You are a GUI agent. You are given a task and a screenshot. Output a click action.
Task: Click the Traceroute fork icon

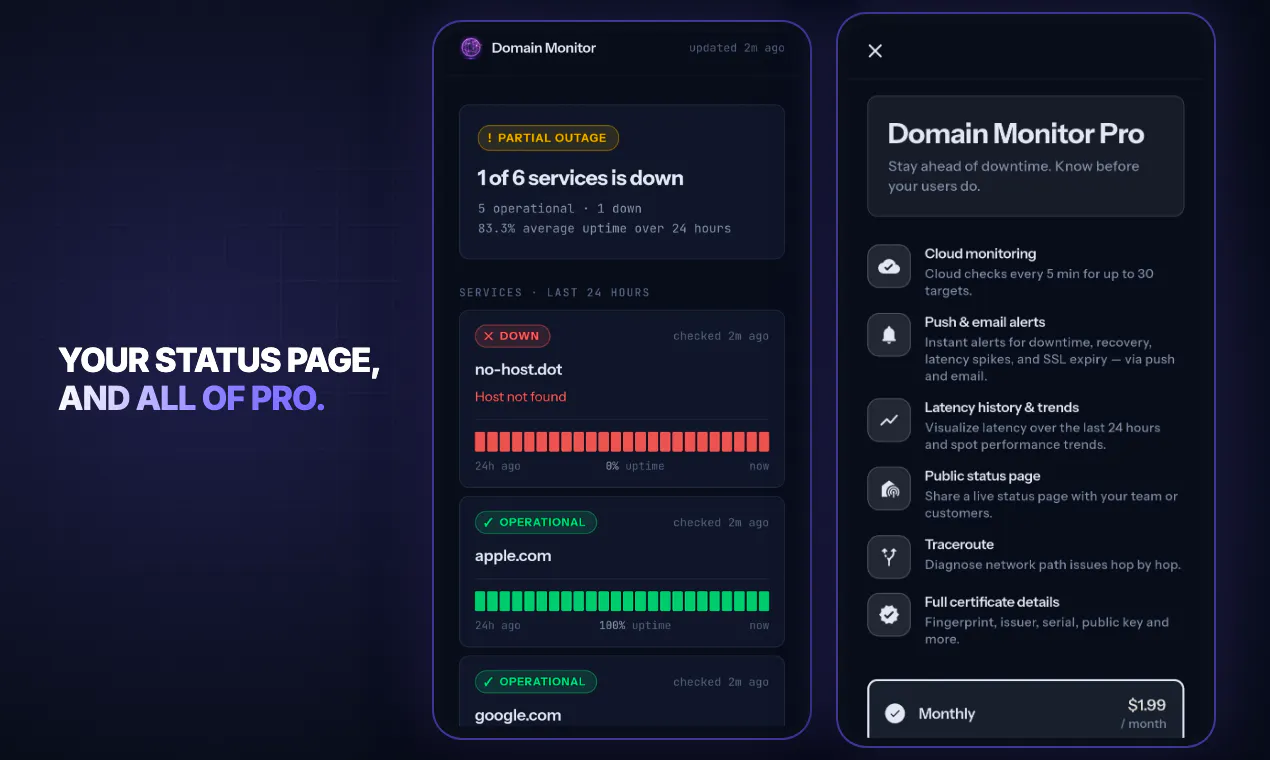click(889, 557)
